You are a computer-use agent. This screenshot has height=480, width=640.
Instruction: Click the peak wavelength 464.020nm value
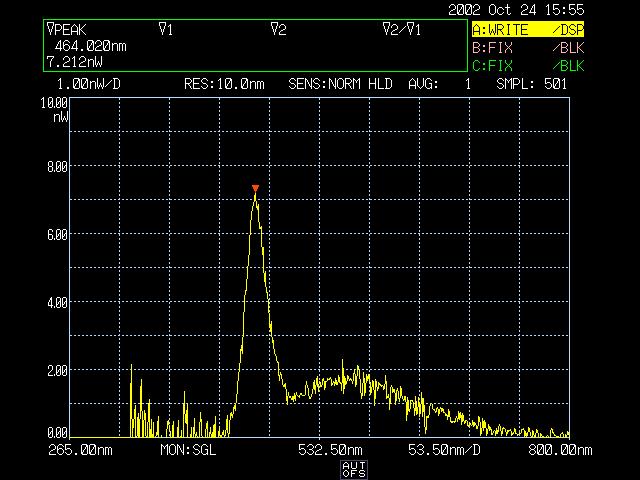point(90,46)
